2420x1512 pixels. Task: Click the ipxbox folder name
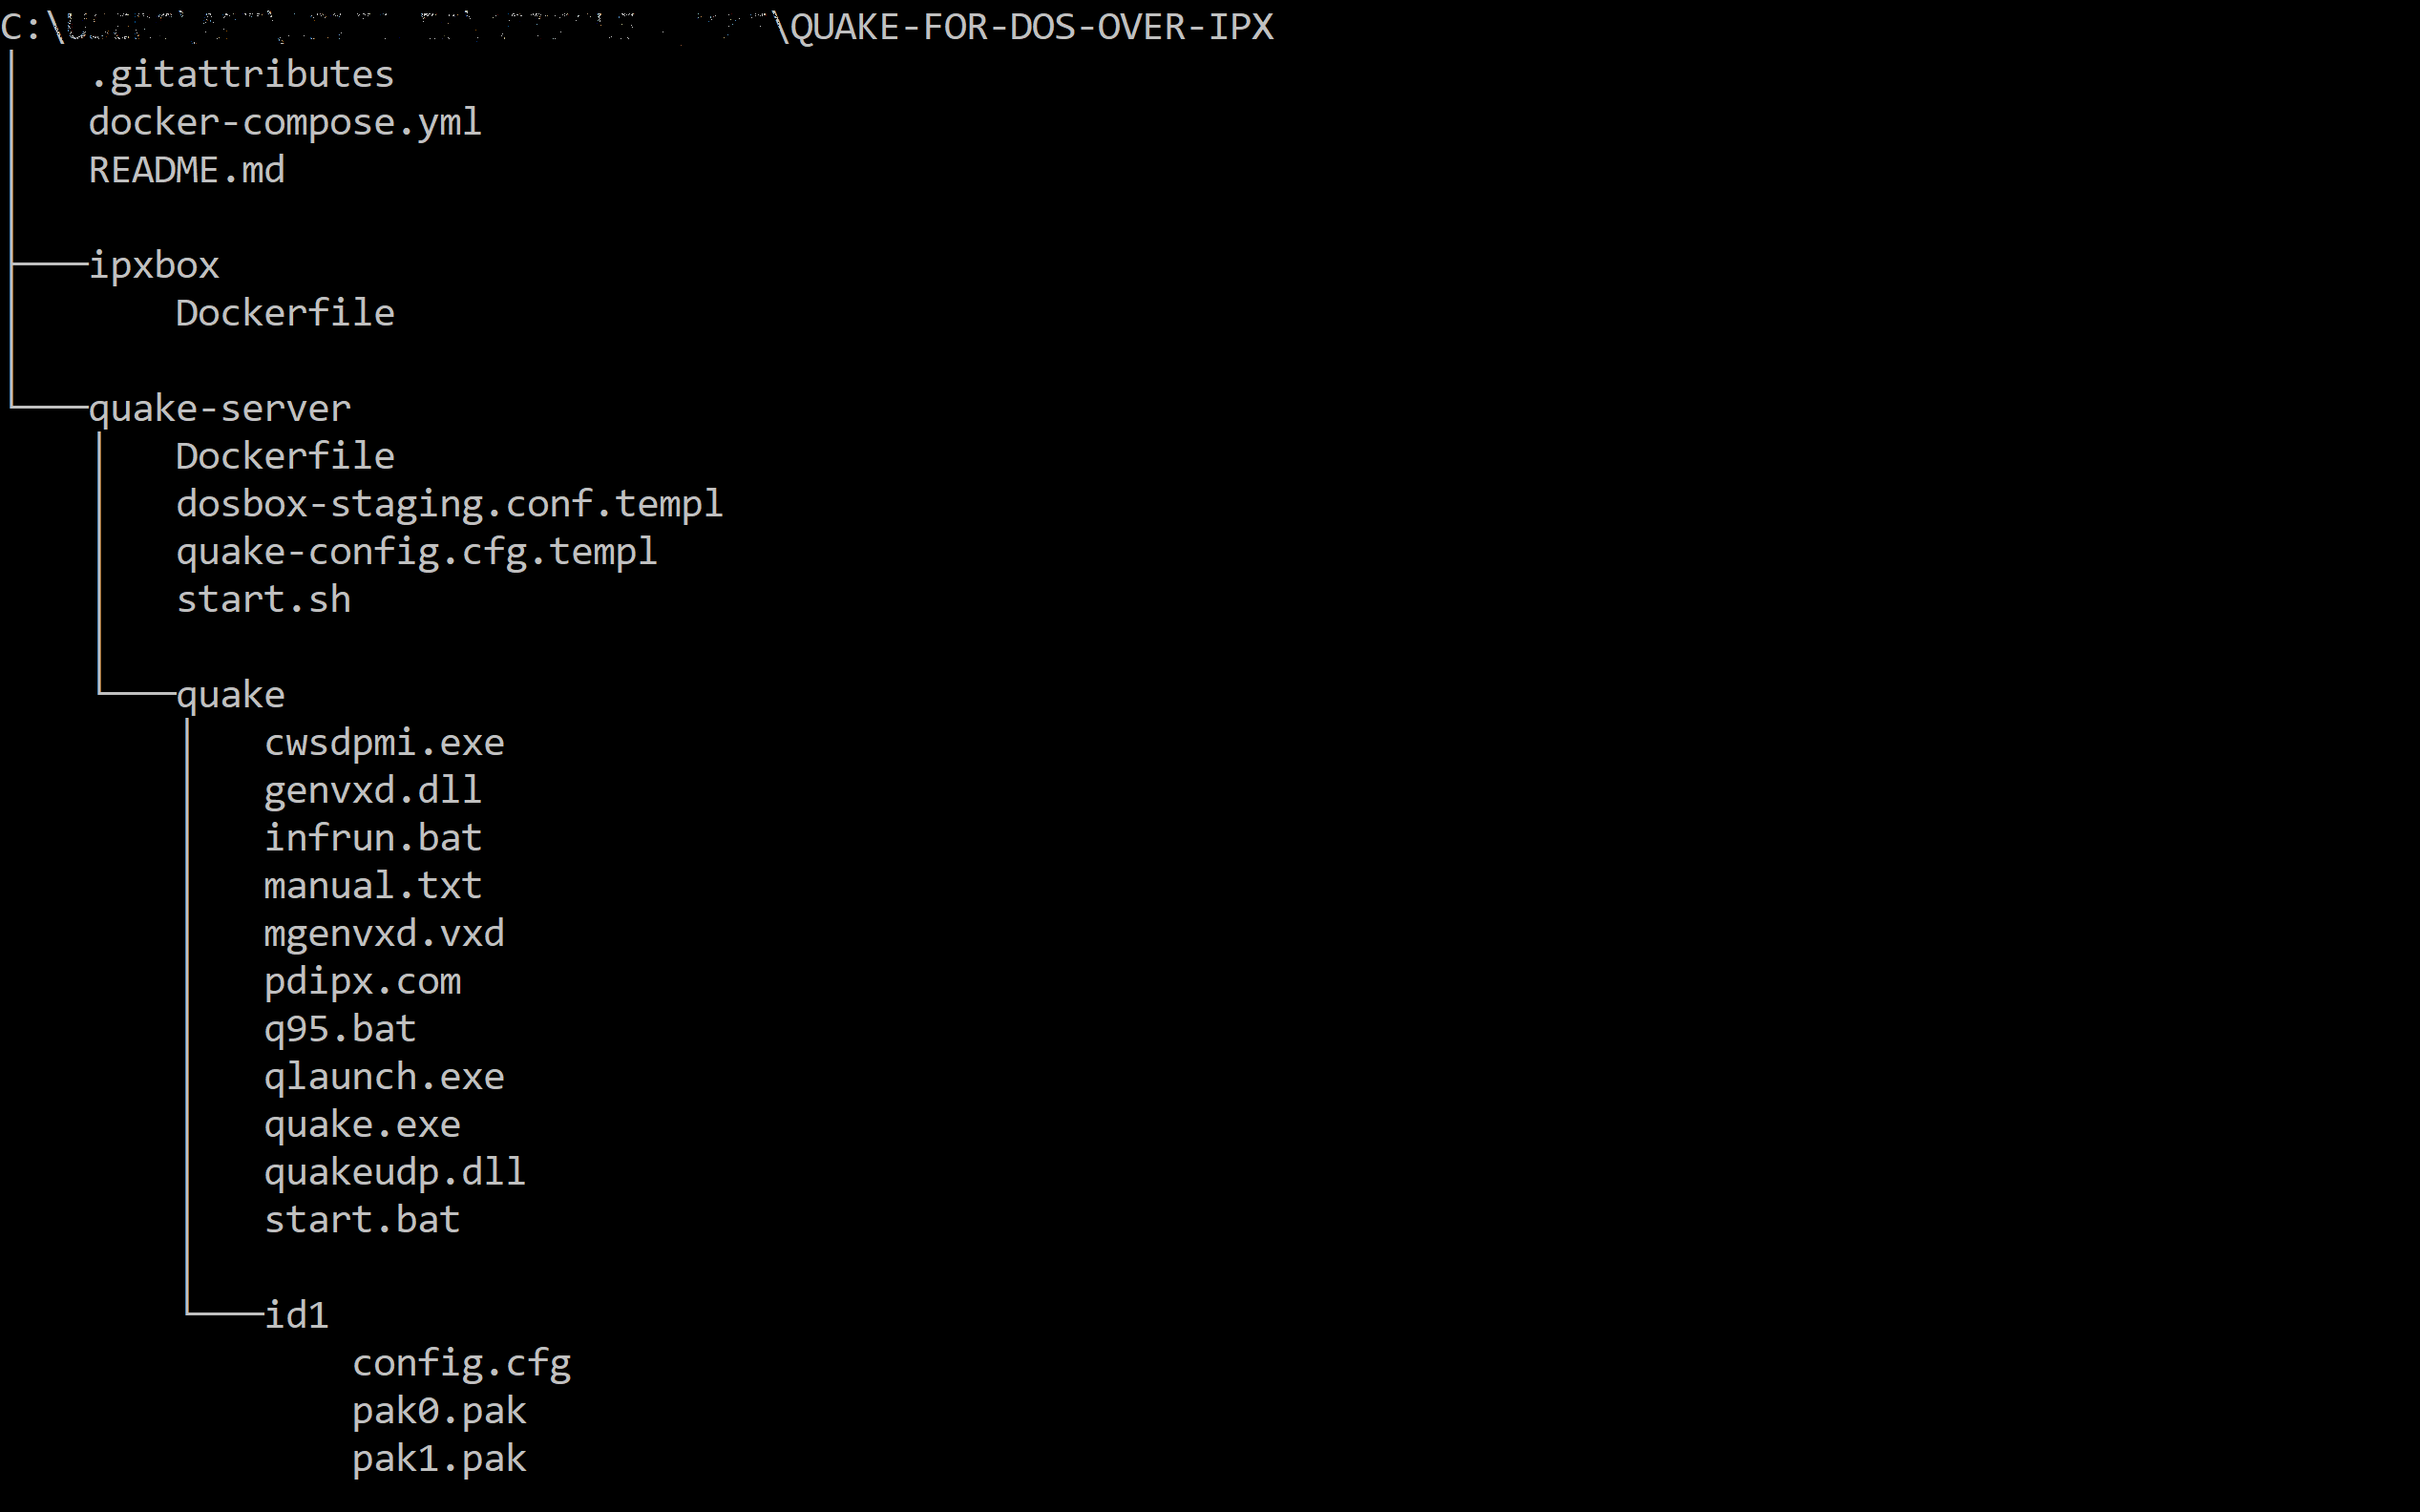(x=154, y=266)
